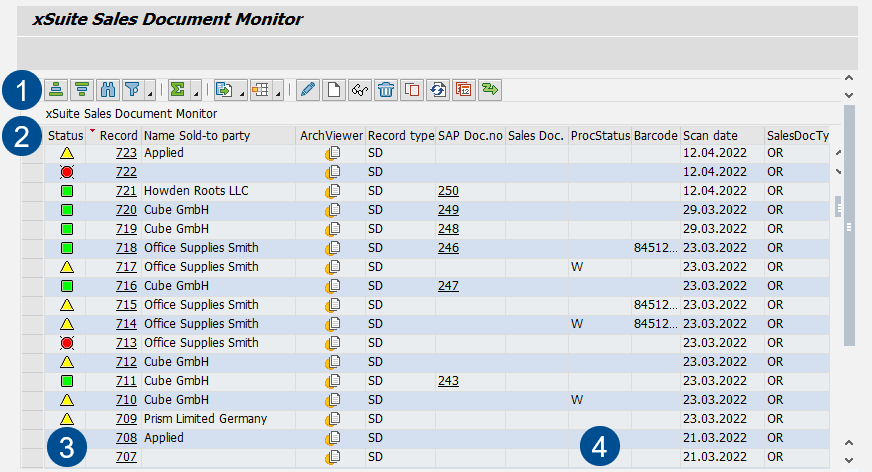Open SAP document 246
The image size is (872, 472).
click(x=448, y=248)
